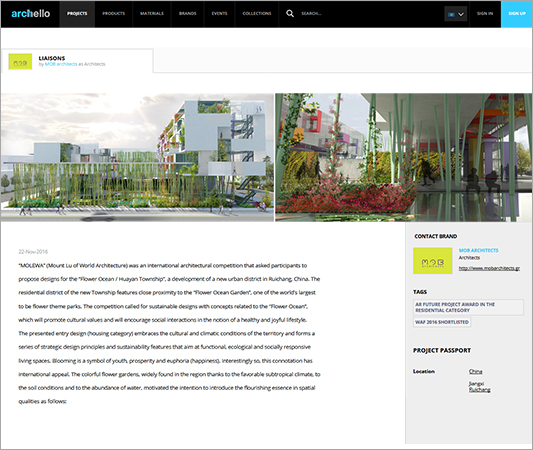Go to the Materials section
Viewport: 533px width, 450px height.
point(152,14)
